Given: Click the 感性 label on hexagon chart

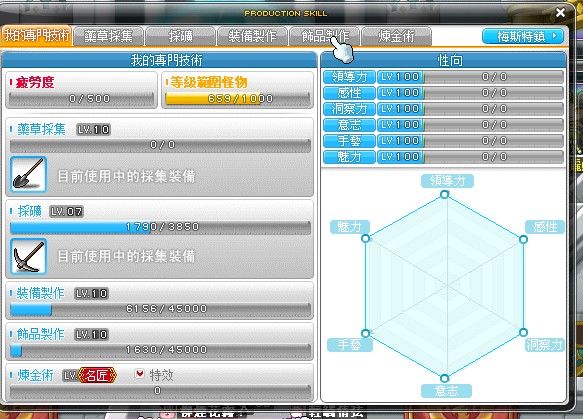Looking at the screenshot, I should (545, 227).
